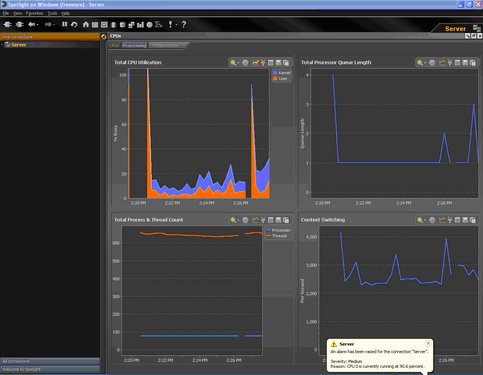Open the Help menu

(65, 13)
